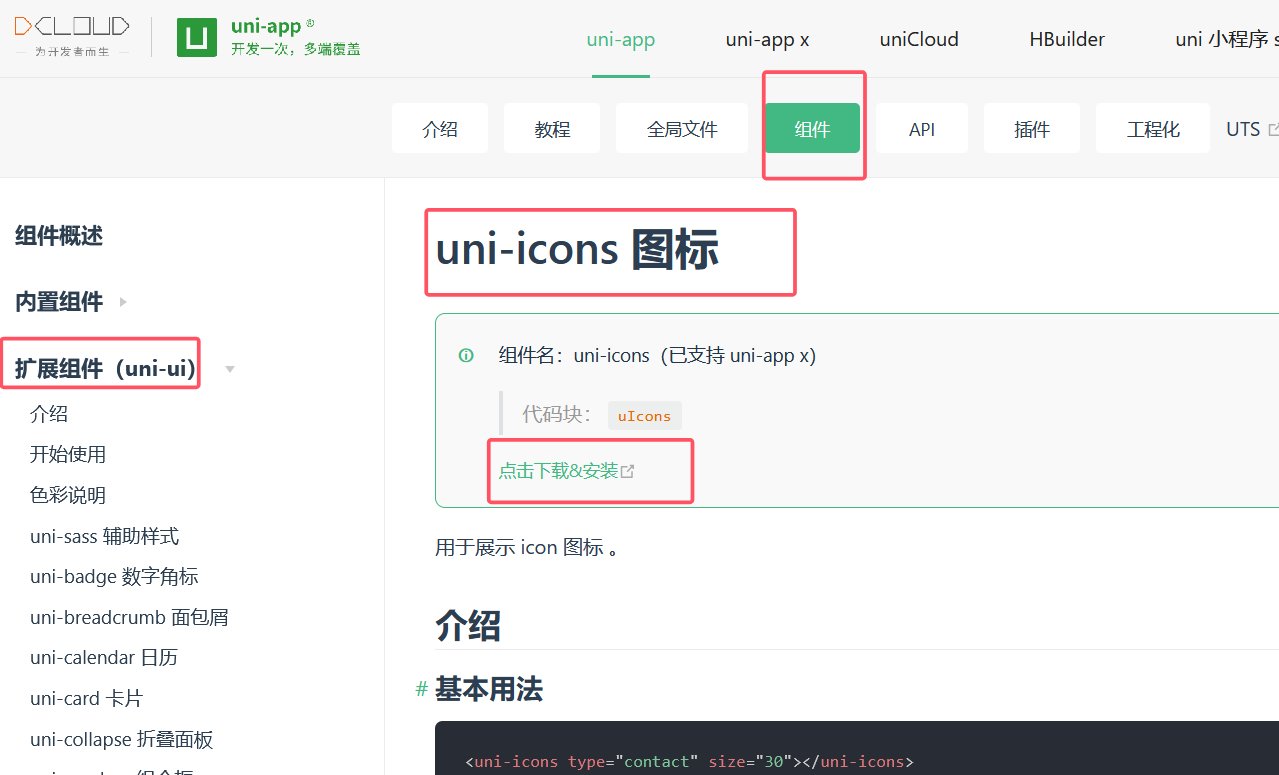The height and width of the screenshot is (775, 1279).
Task: Open the 组件概述 sidebar section
Action: pyautogui.click(x=59, y=236)
